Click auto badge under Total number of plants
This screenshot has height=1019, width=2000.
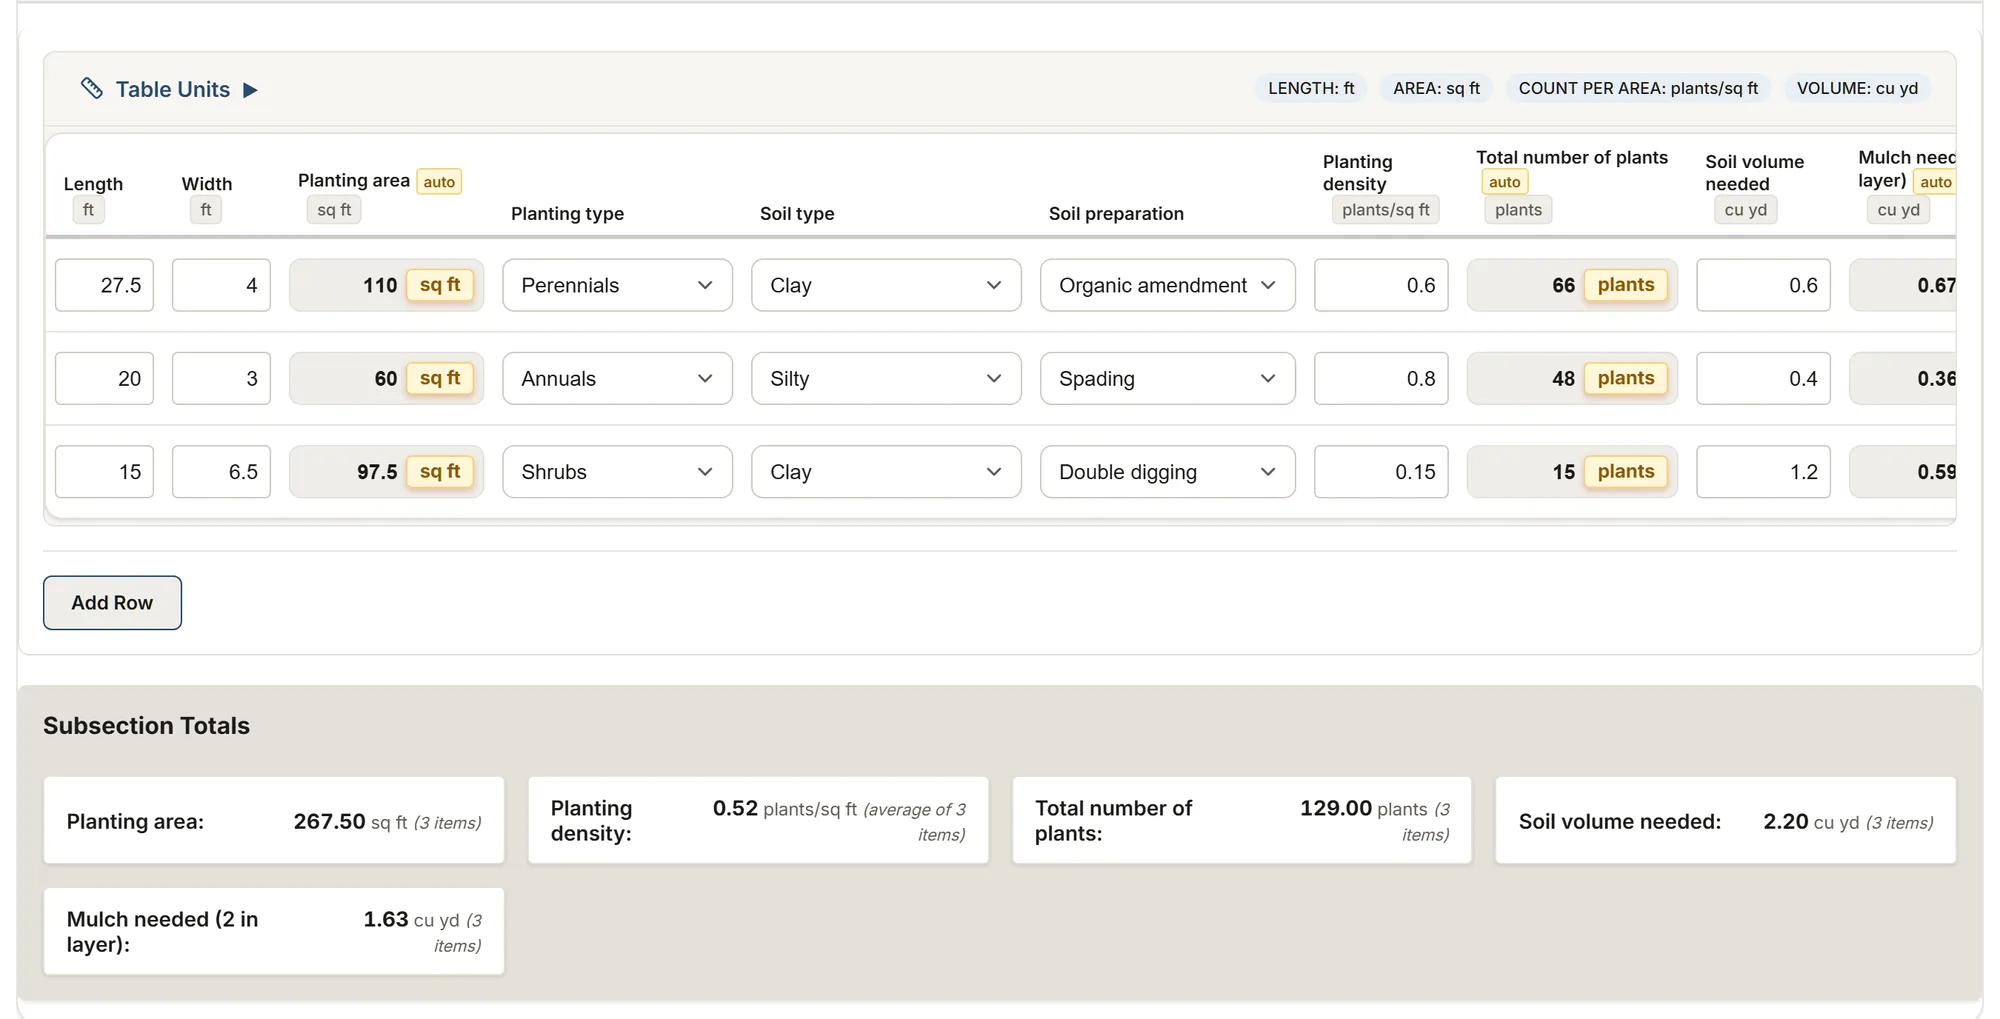(x=1504, y=181)
